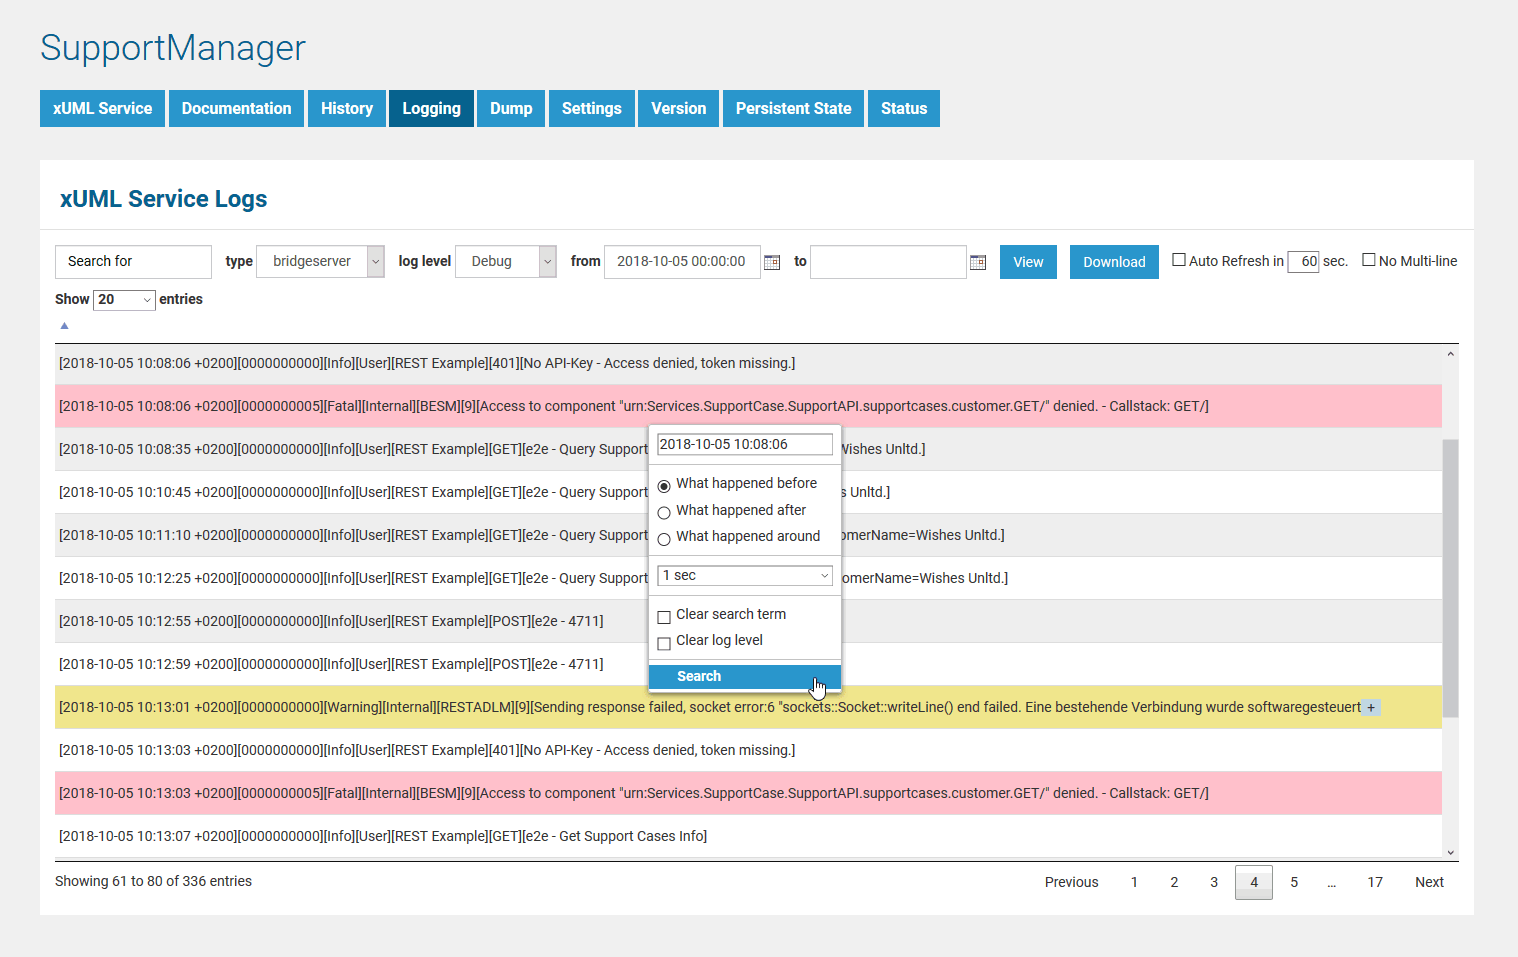
Task: Jump to page 17 of the log entries
Action: (x=1374, y=882)
